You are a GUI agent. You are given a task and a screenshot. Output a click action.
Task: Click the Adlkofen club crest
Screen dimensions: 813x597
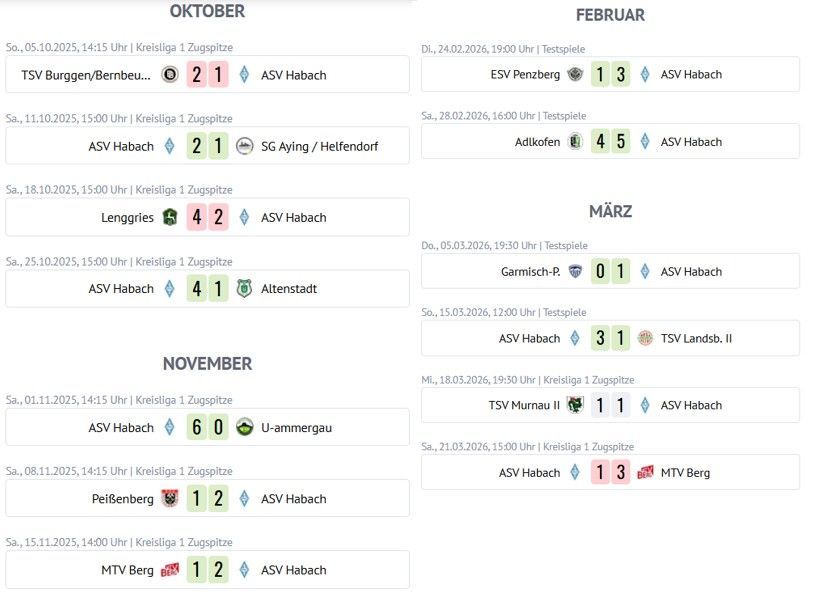(x=575, y=141)
